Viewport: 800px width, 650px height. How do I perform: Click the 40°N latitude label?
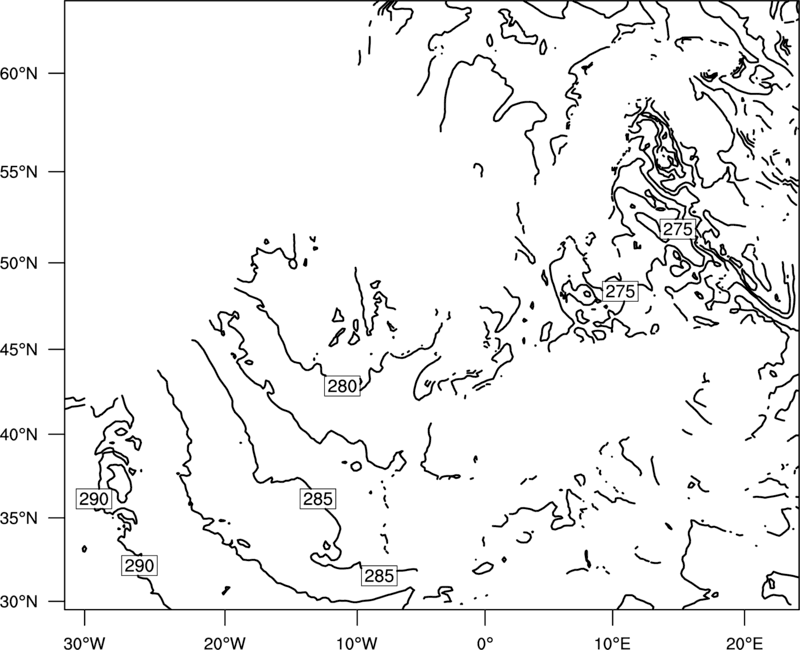(x=18, y=435)
